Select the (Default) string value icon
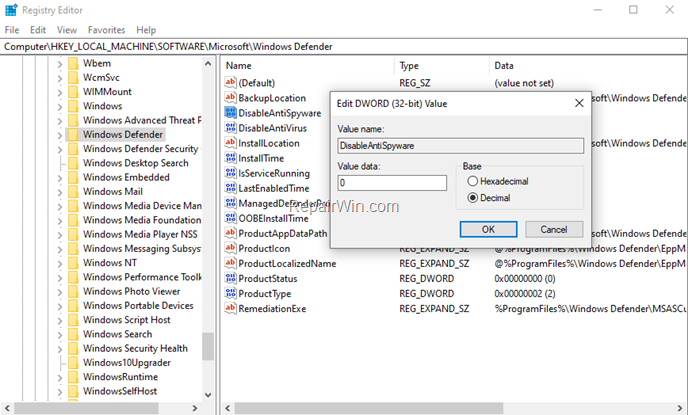Viewport: 688px width, 415px height. tap(230, 82)
